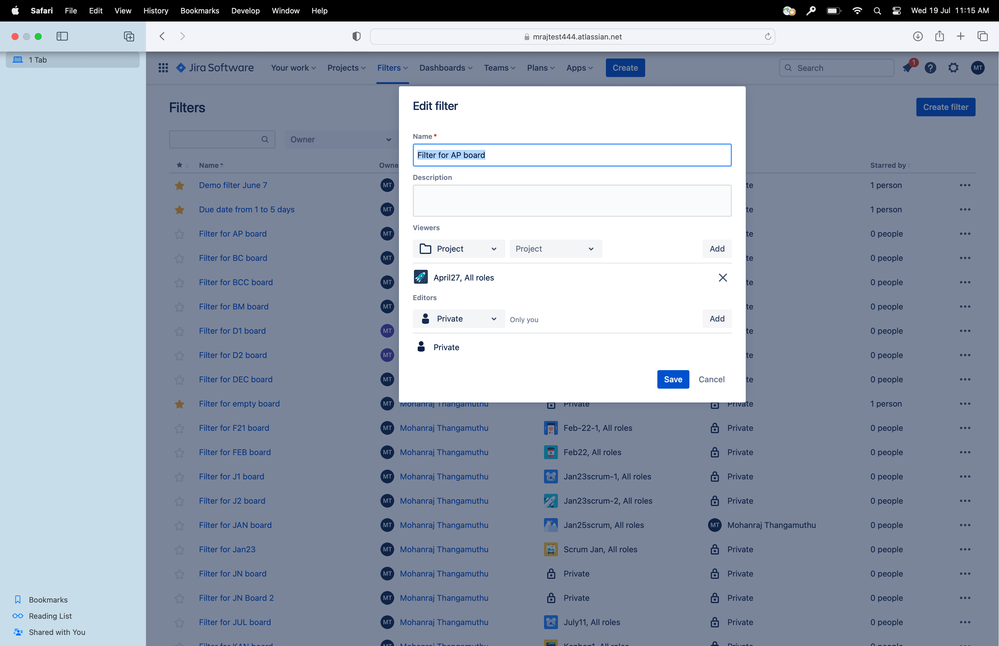Save the edited filter
The width and height of the screenshot is (999, 646).
point(672,379)
